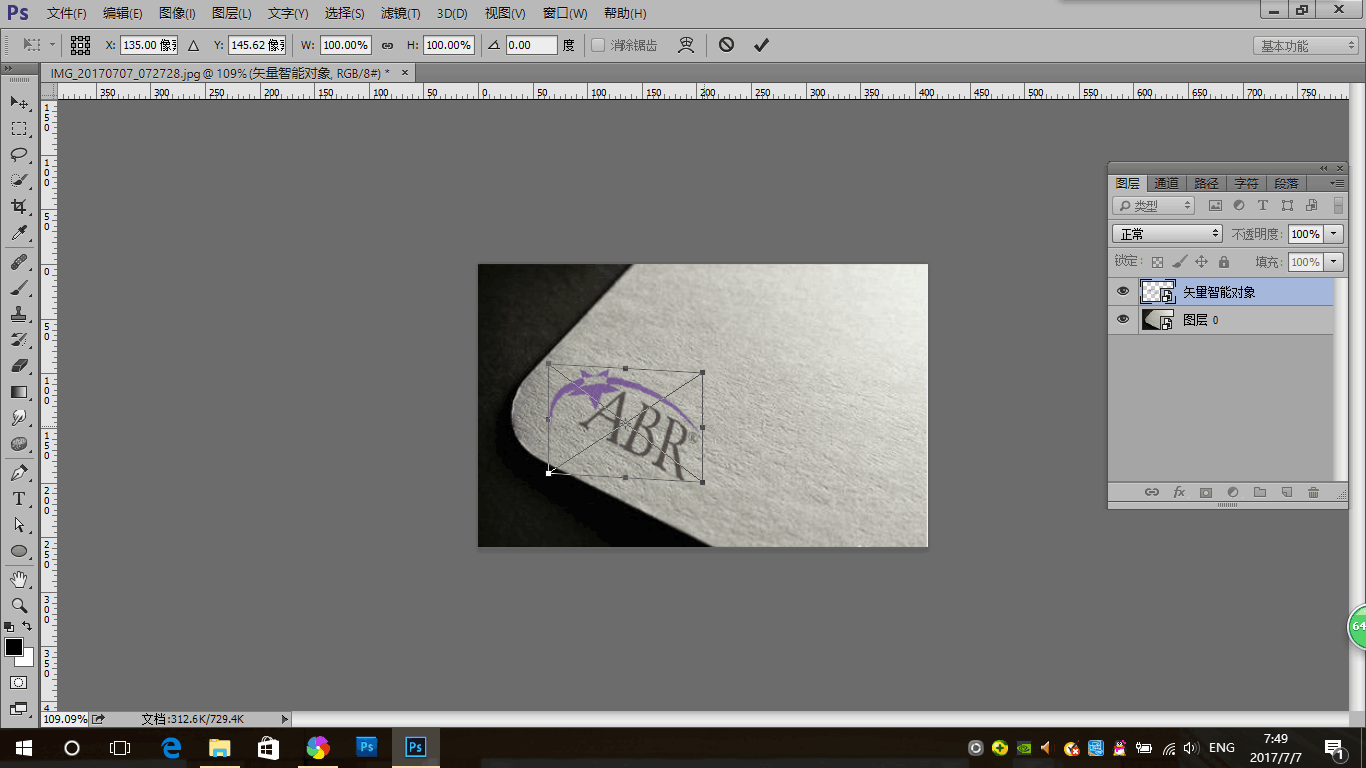Viewport: 1366px width, 768px height.
Task: Expand the 不透明度 opacity dropdown arrow
Action: 1334,234
